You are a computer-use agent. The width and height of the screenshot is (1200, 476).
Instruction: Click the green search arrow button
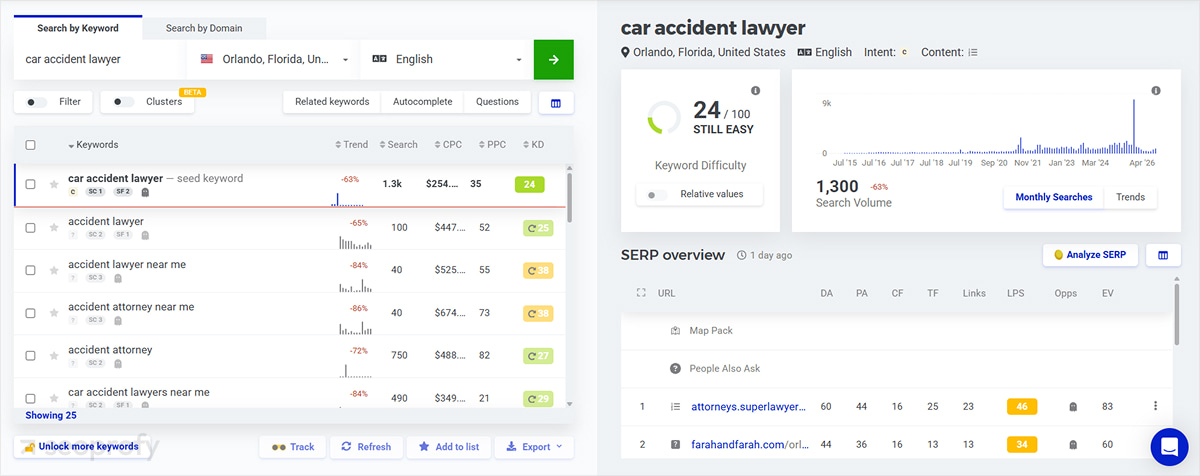[x=554, y=60]
